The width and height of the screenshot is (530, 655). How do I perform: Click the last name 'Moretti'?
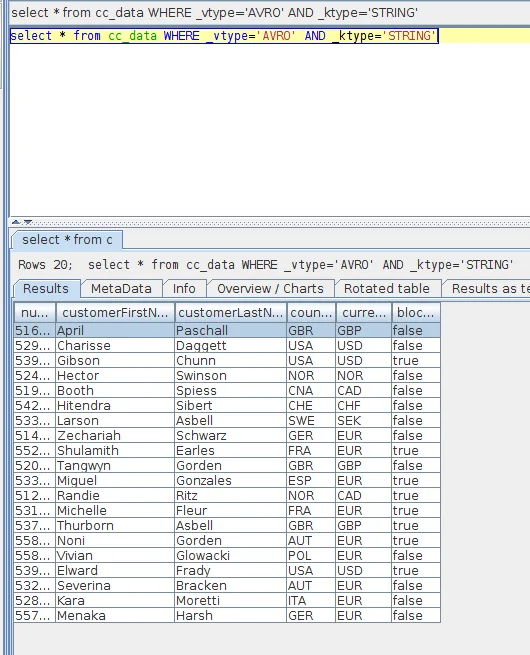pos(231,601)
